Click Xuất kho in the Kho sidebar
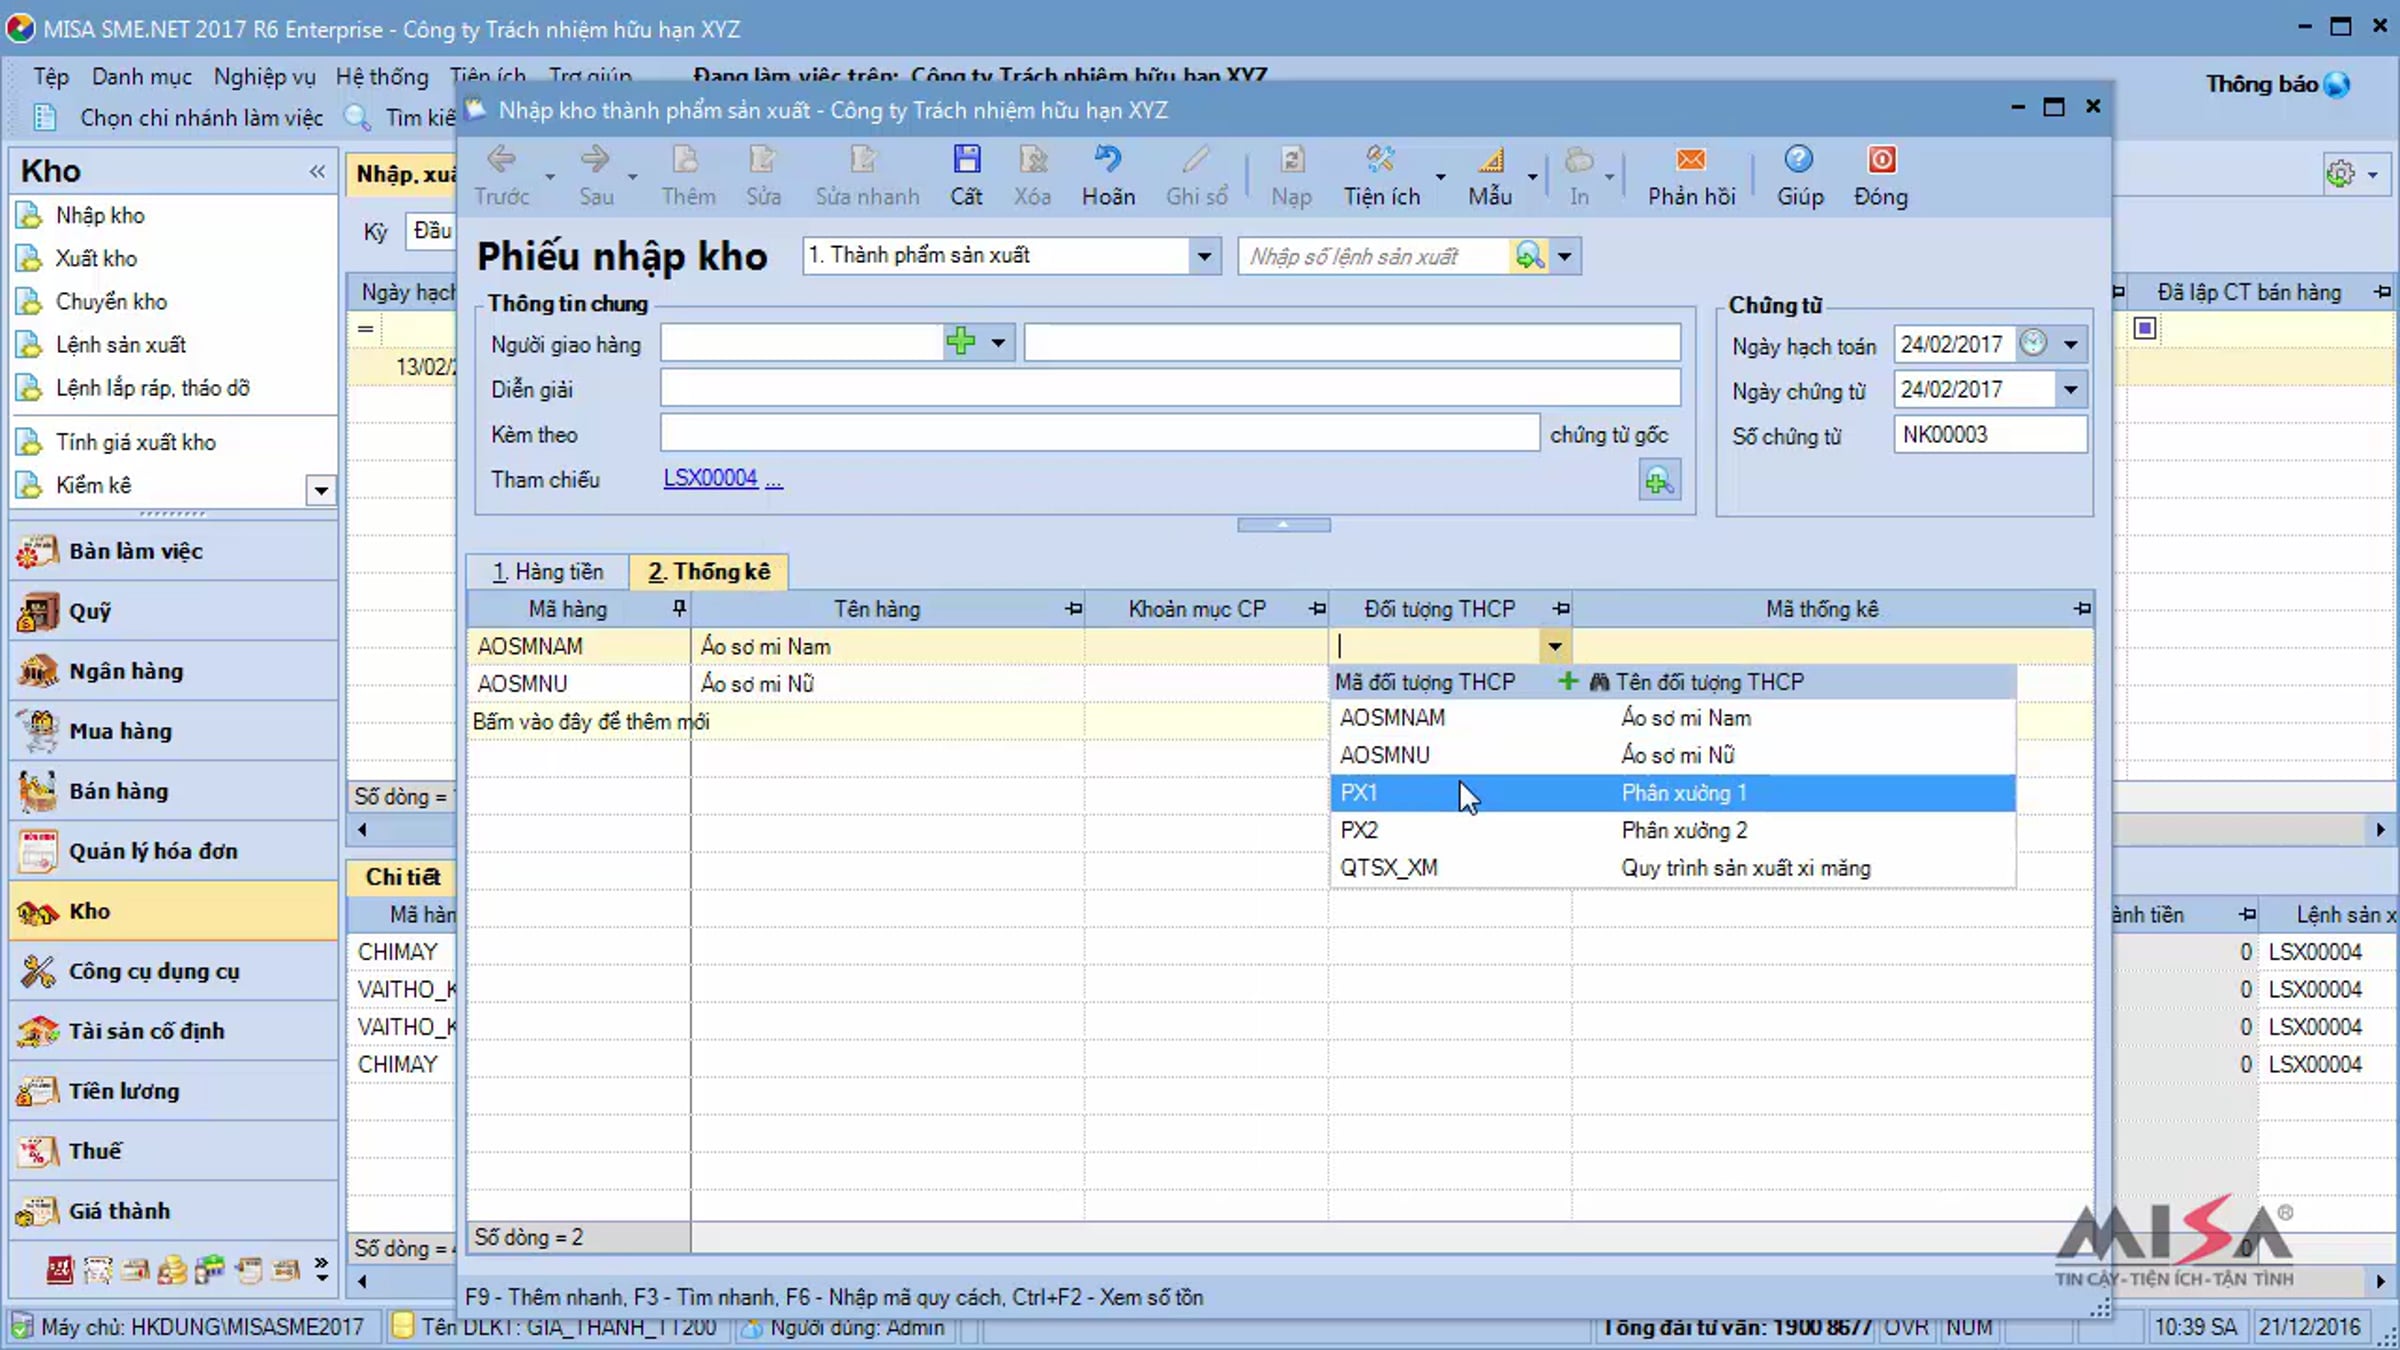 [96, 259]
